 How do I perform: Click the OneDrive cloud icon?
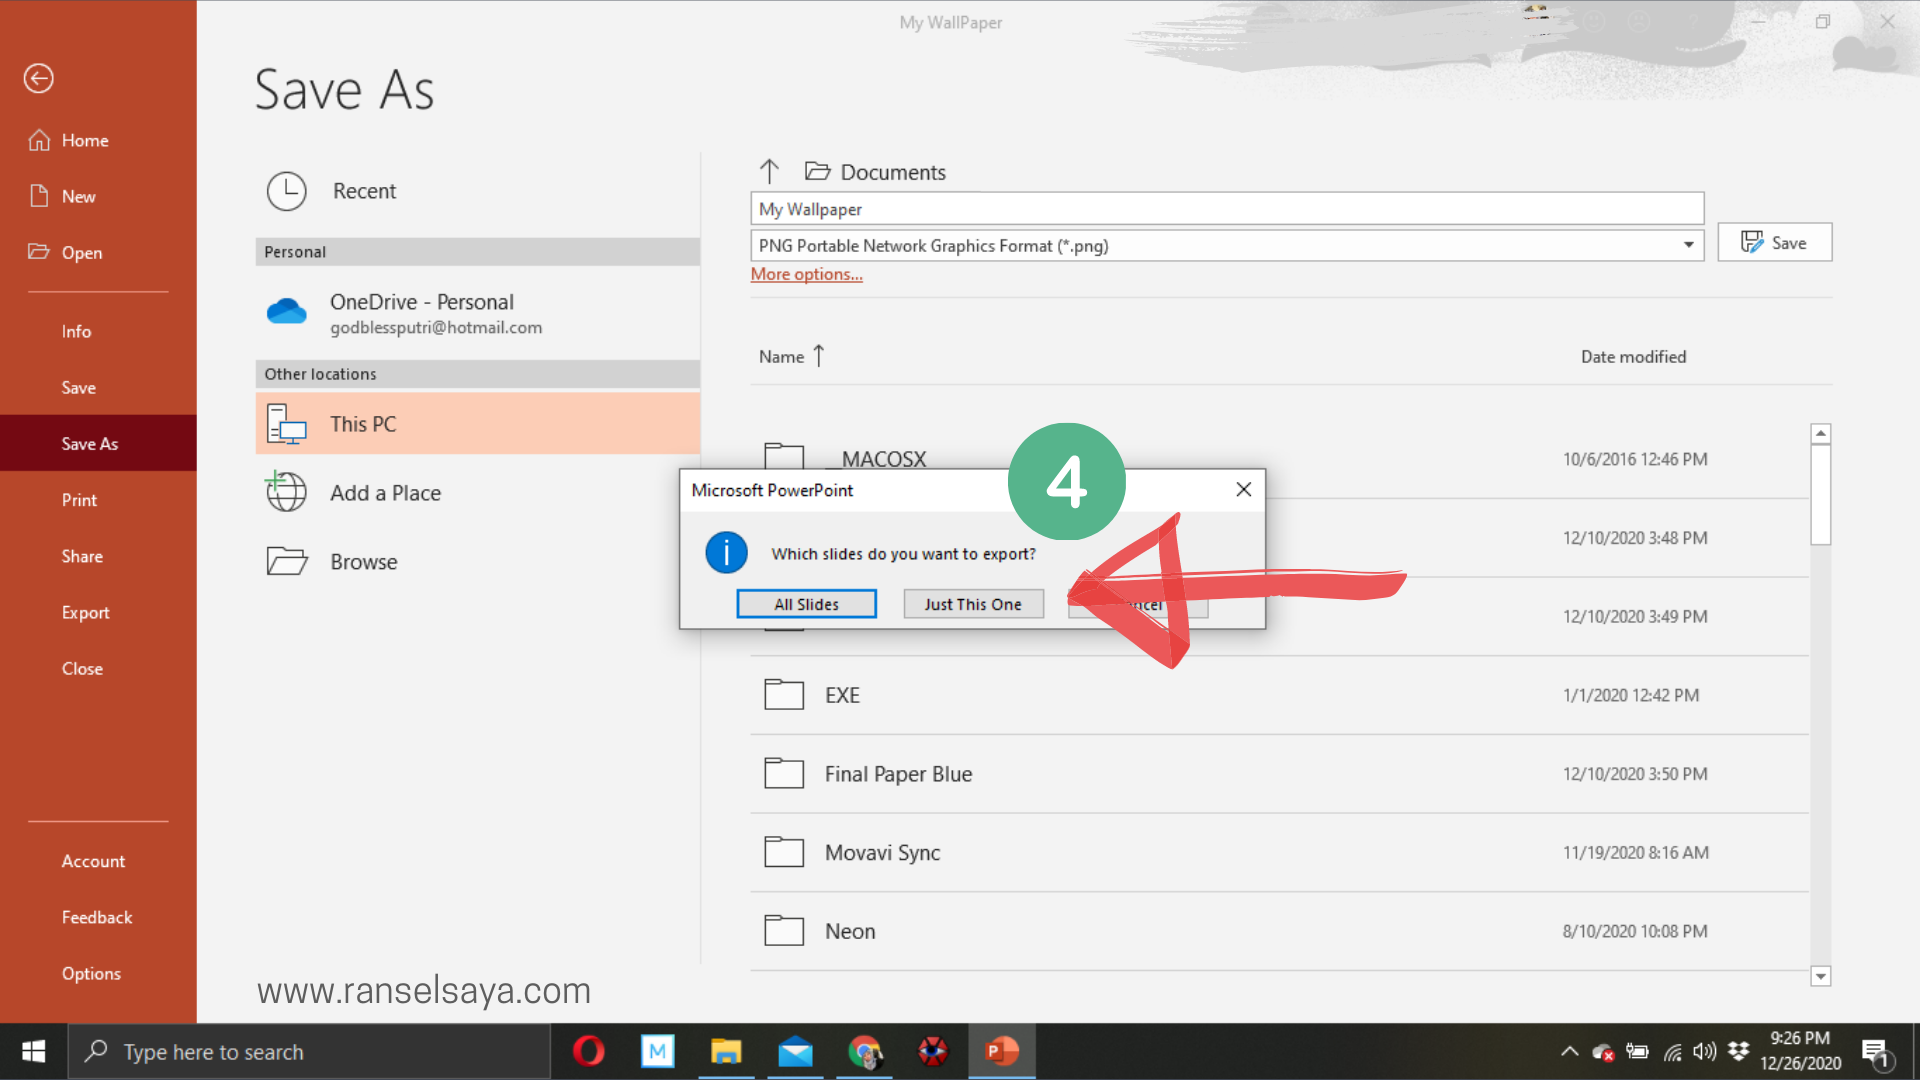click(x=286, y=312)
